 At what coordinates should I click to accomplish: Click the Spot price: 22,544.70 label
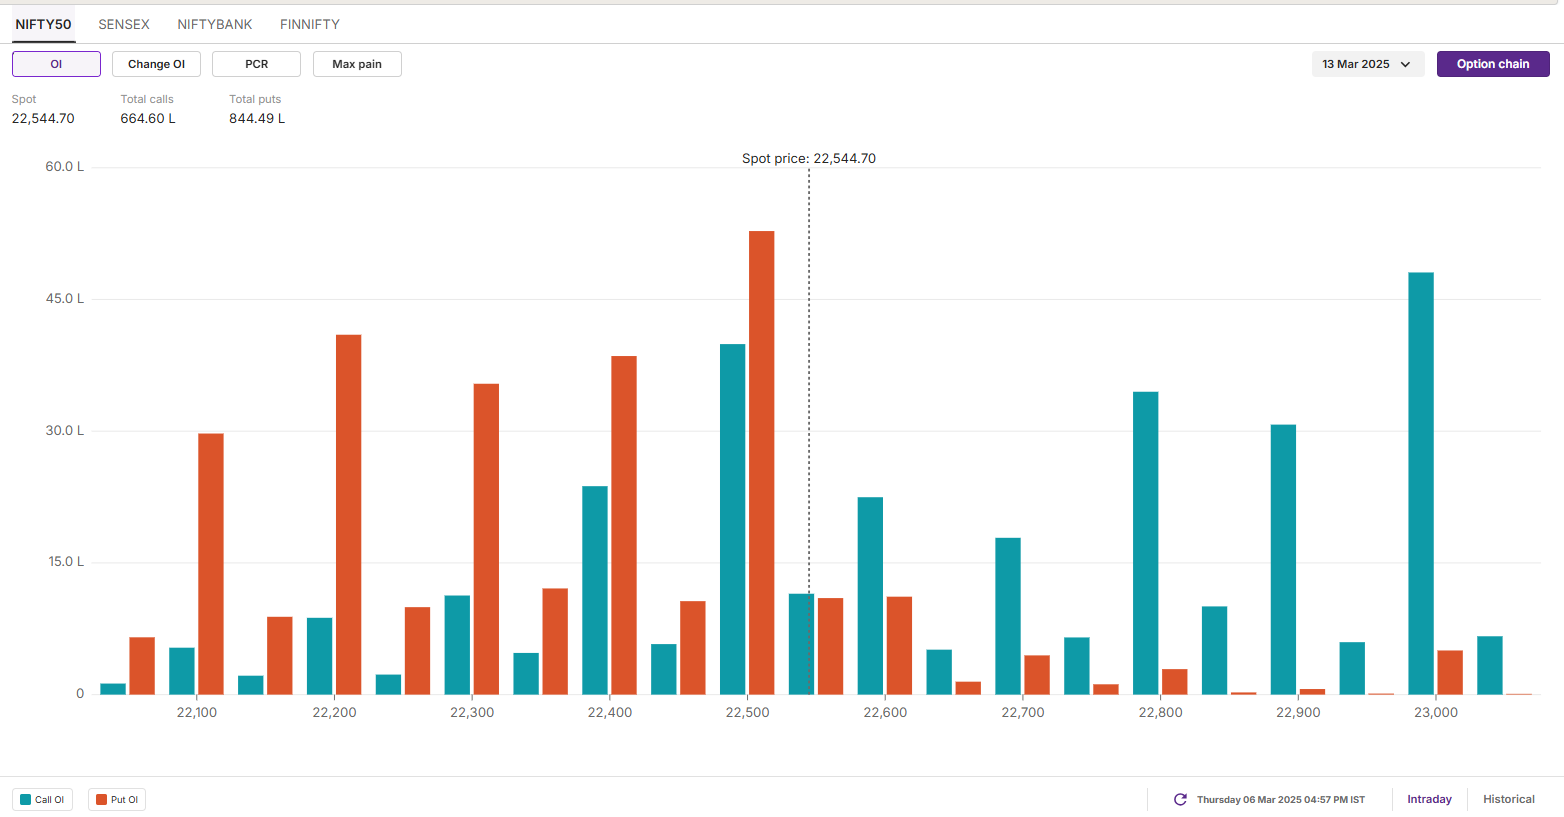point(809,158)
